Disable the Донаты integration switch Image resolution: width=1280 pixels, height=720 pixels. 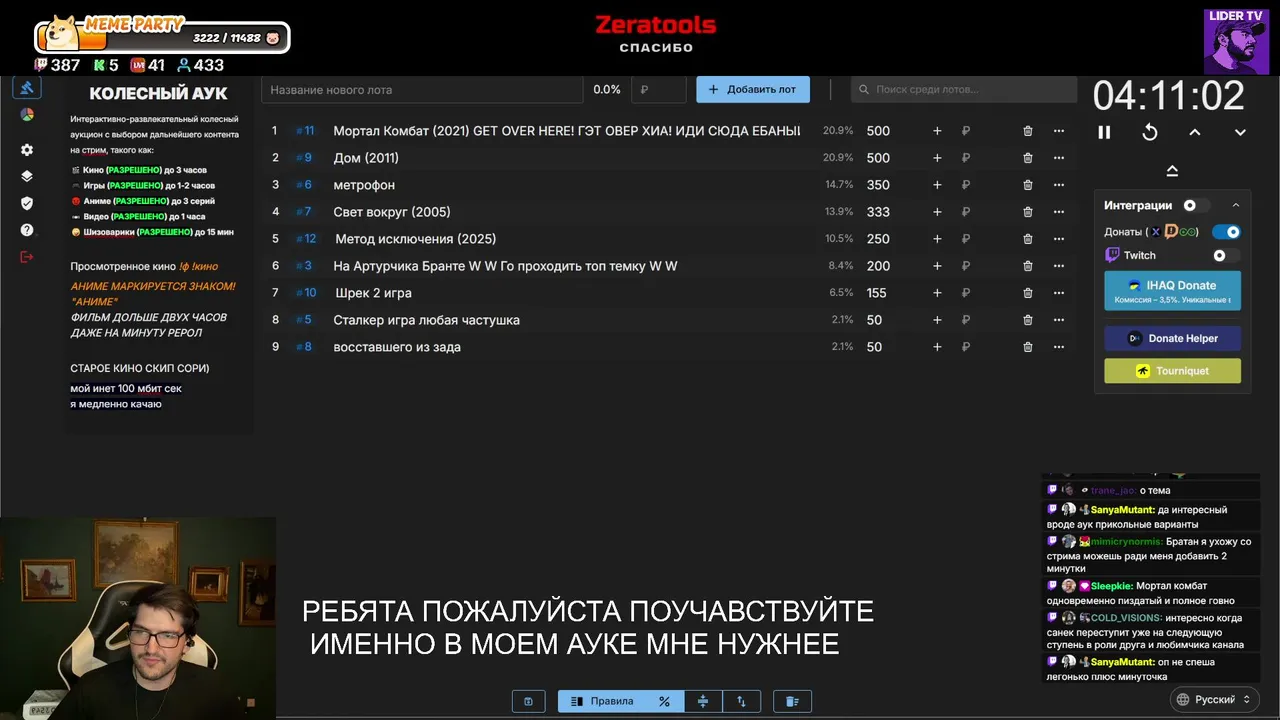coord(1227,231)
